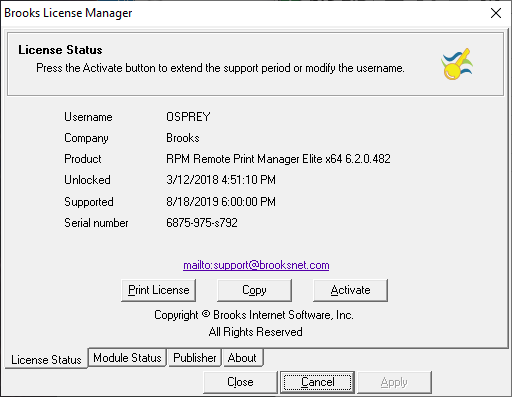512x397 pixels.
Task: Cancel the dialog
Action: (x=318, y=382)
